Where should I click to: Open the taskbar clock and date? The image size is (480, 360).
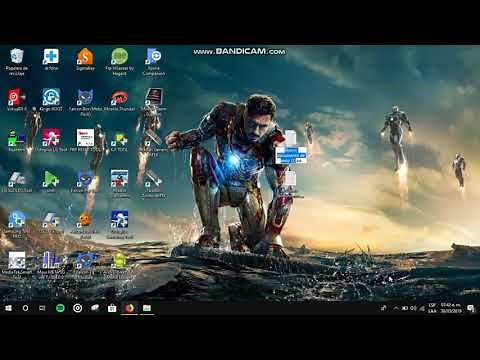pyautogui.click(x=451, y=308)
